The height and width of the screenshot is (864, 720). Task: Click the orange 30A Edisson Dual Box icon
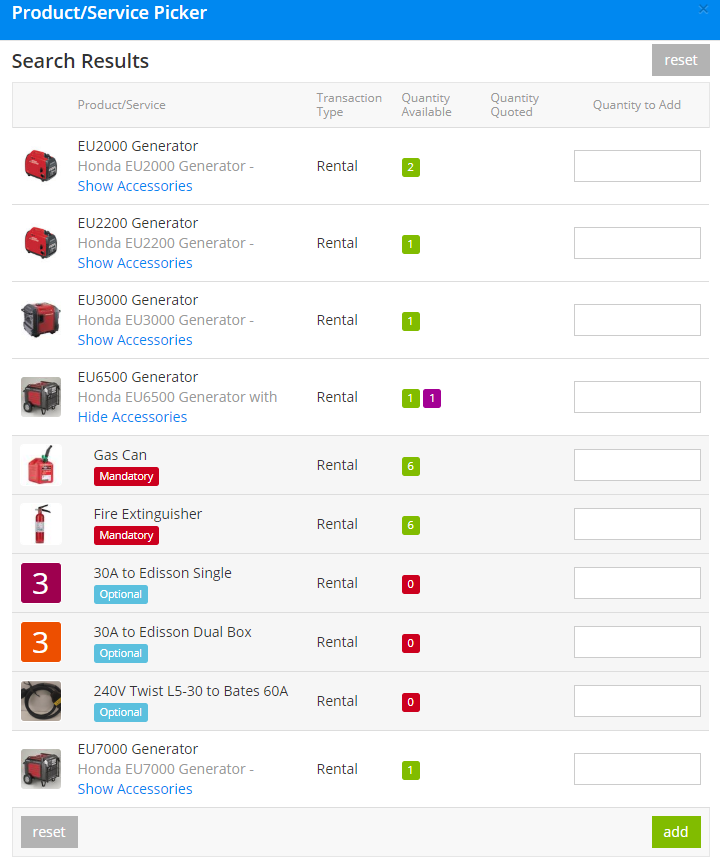[41, 642]
